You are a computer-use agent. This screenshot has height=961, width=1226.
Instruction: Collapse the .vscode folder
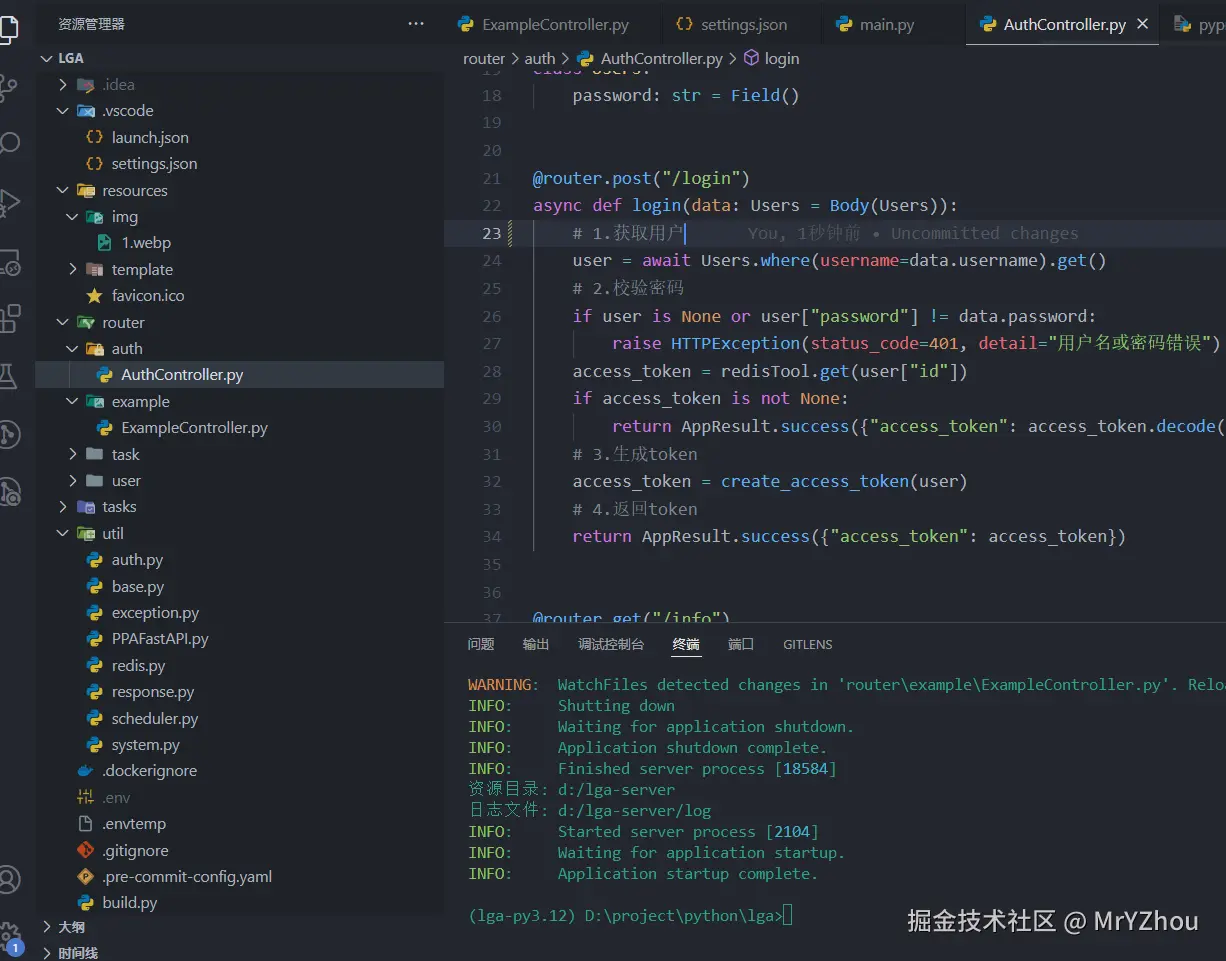tap(64, 111)
